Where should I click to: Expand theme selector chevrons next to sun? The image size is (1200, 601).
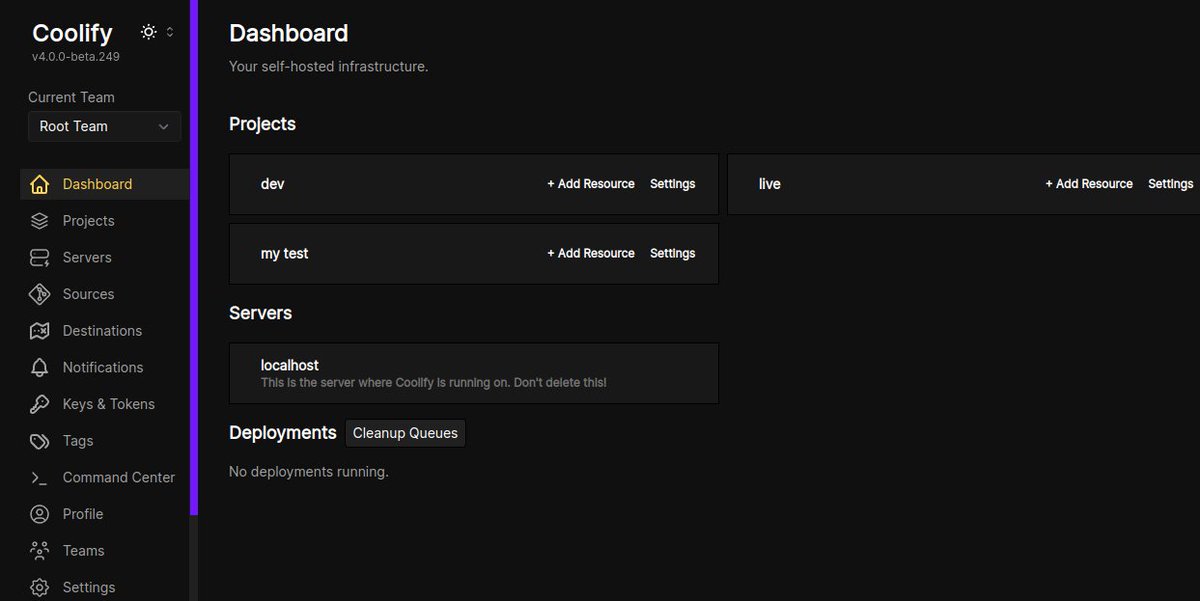point(170,32)
